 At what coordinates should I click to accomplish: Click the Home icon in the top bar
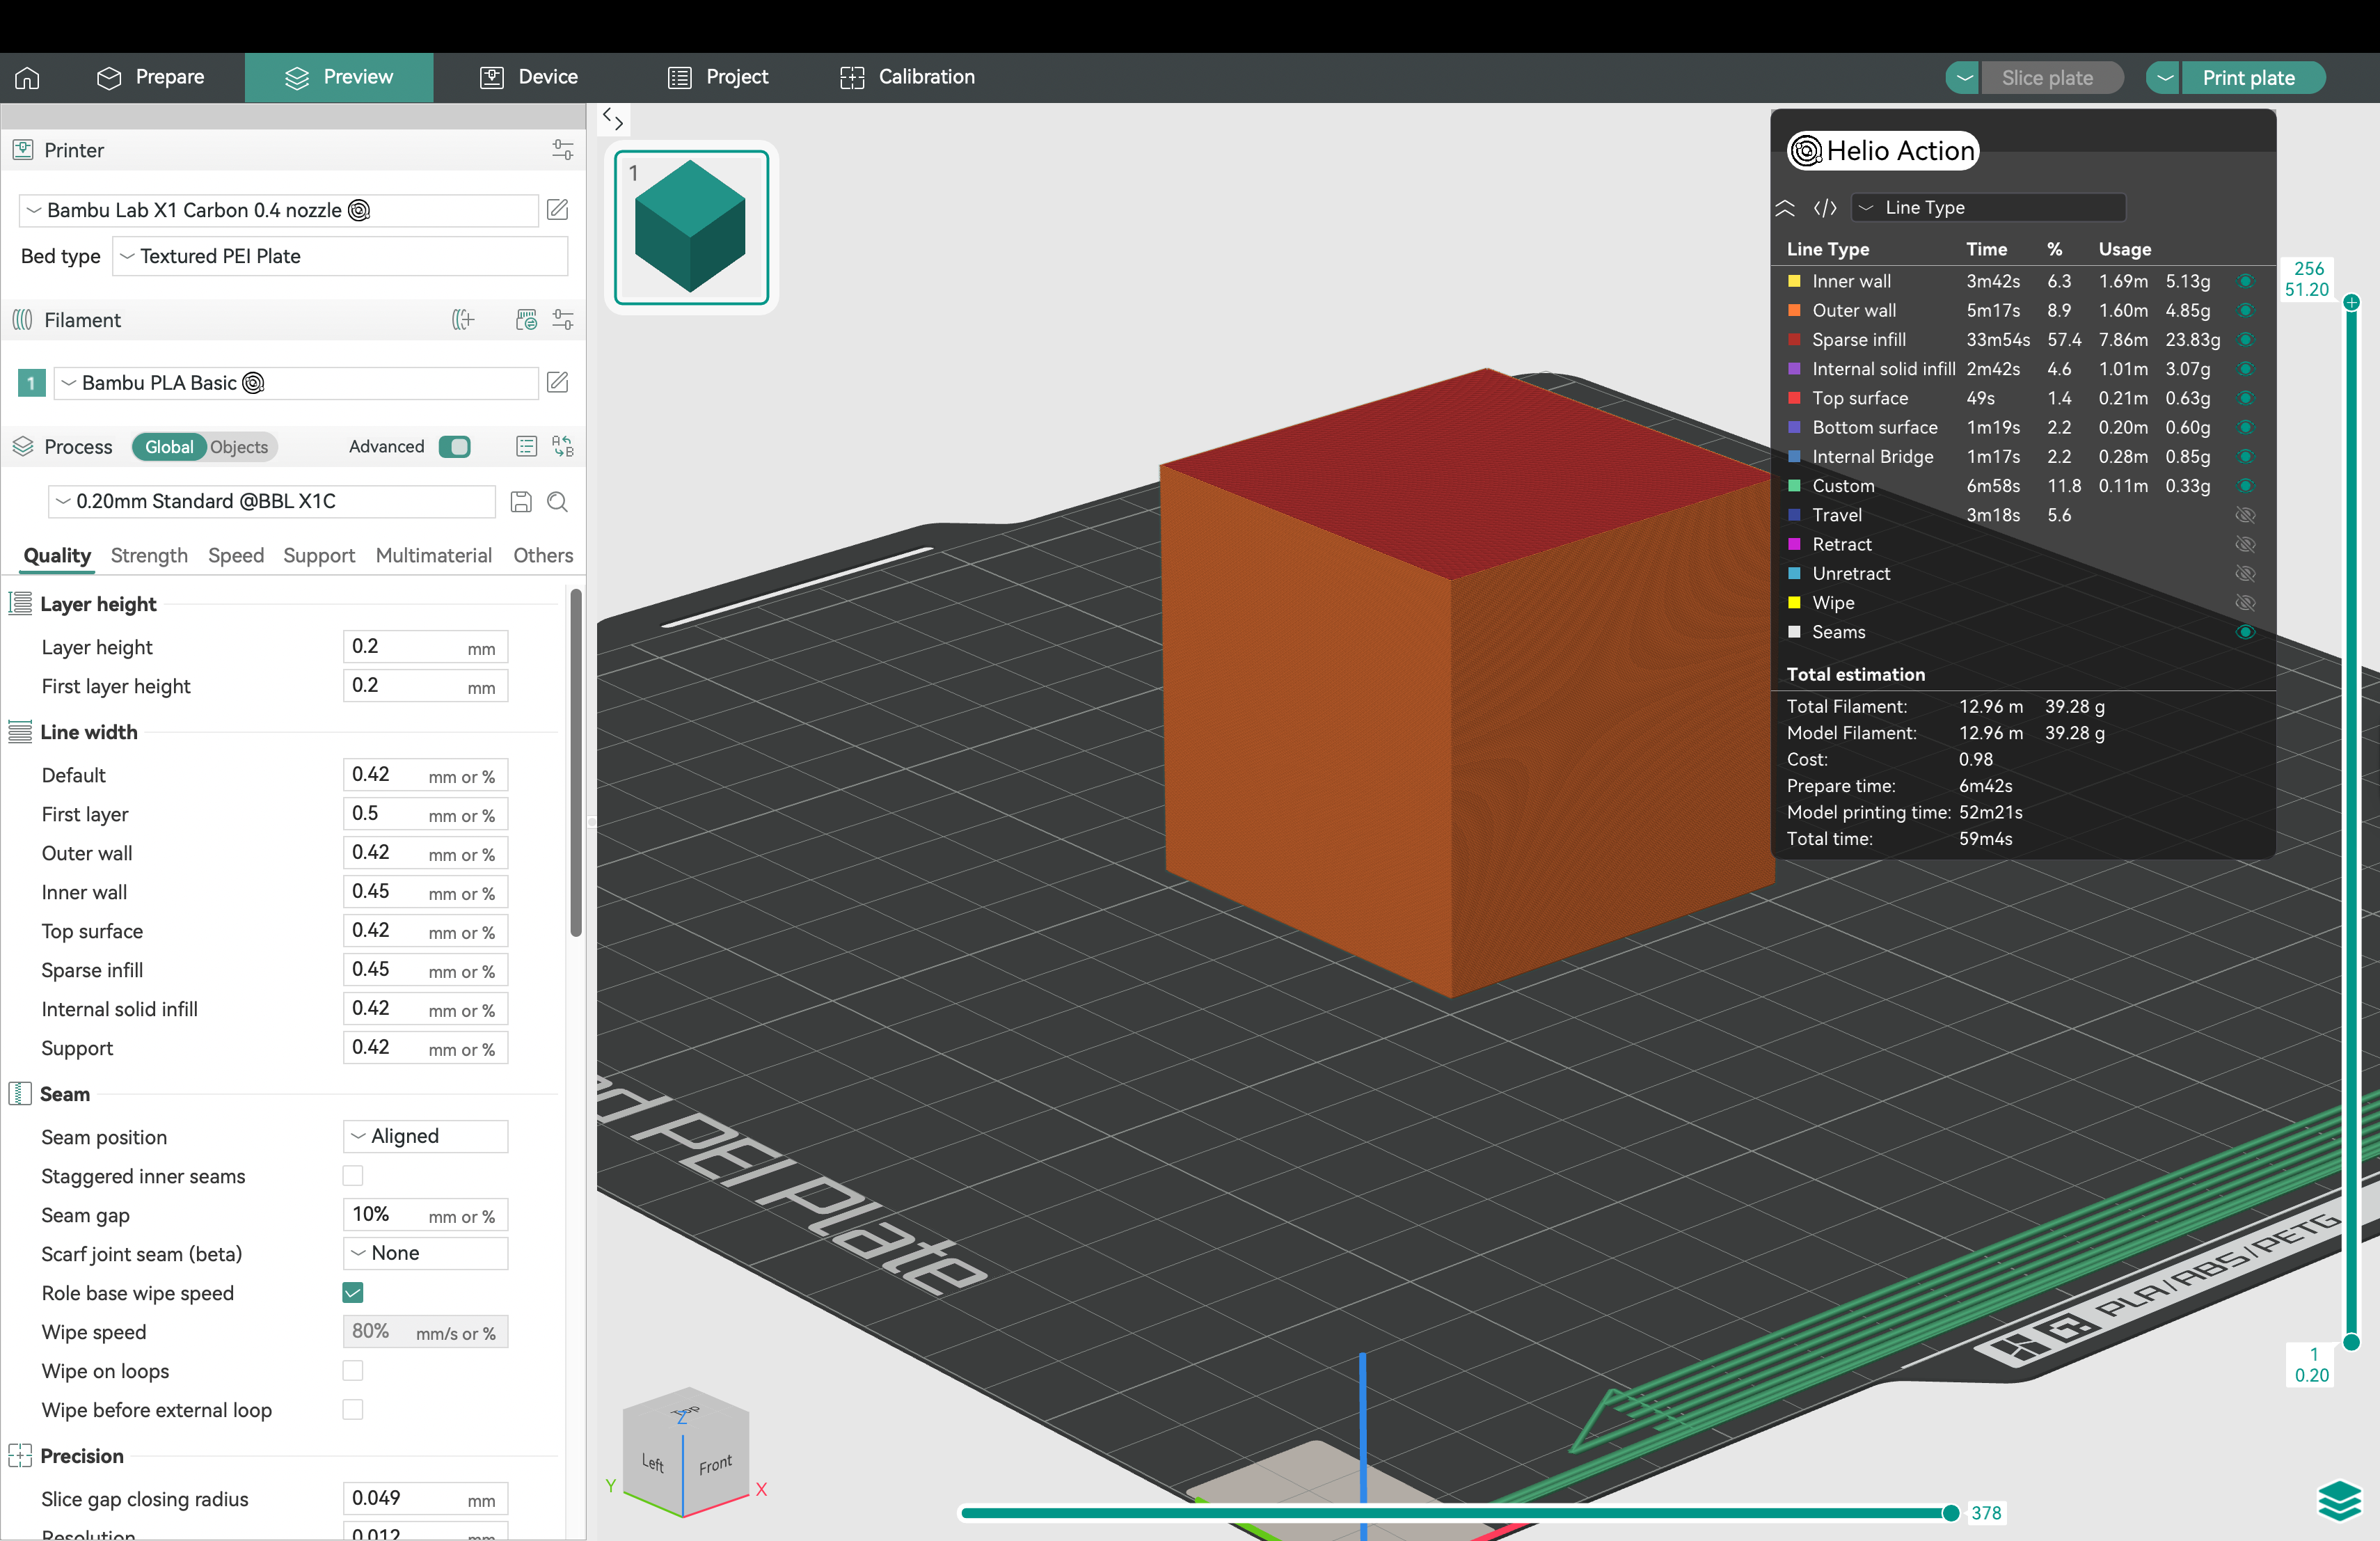click(x=27, y=77)
